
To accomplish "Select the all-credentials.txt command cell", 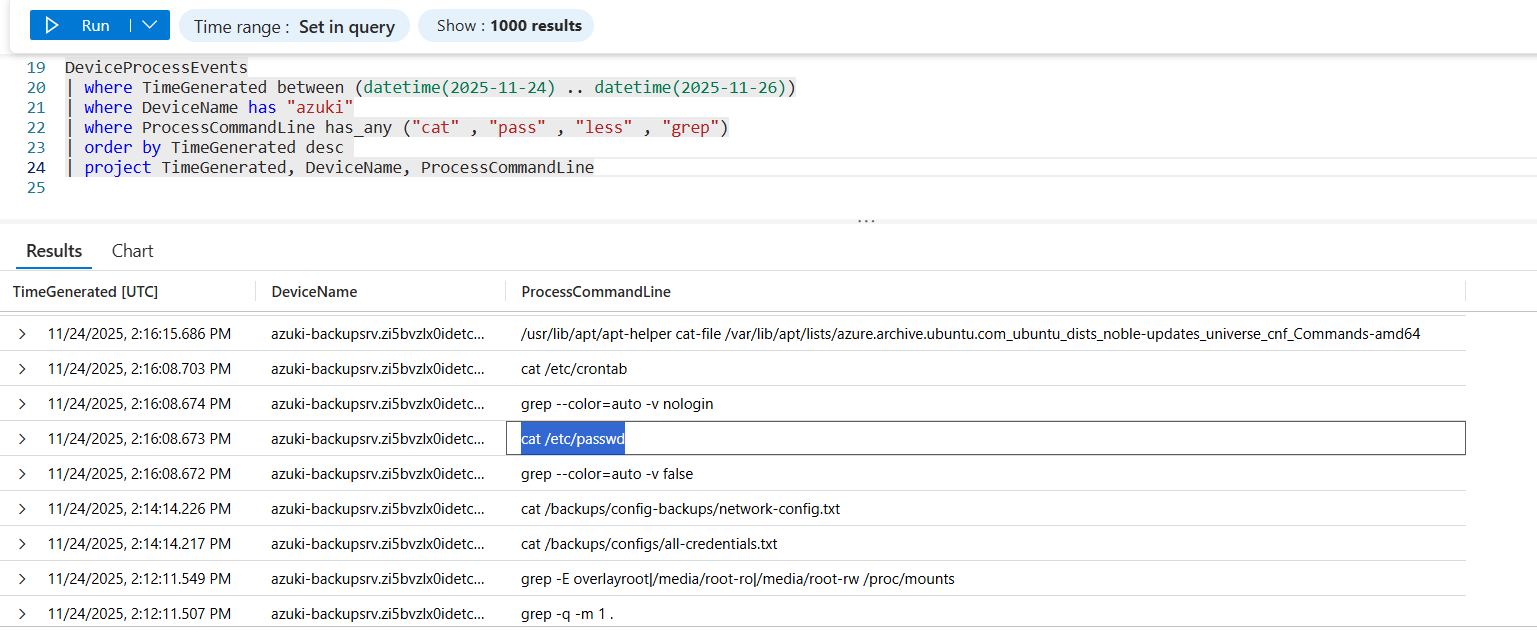I will click(x=986, y=544).
